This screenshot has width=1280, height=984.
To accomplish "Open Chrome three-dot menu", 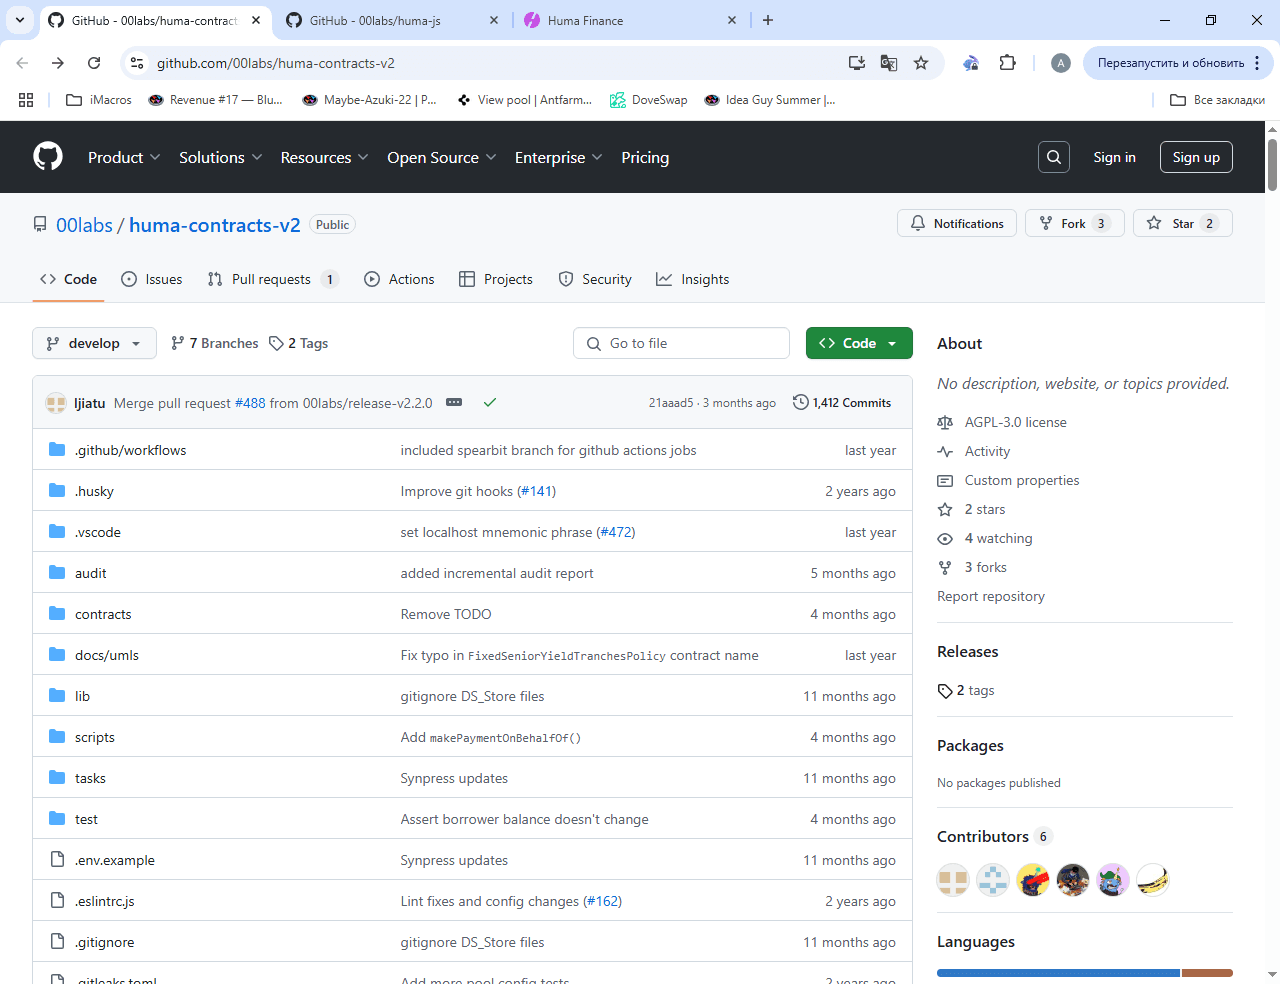I will pos(1257,63).
